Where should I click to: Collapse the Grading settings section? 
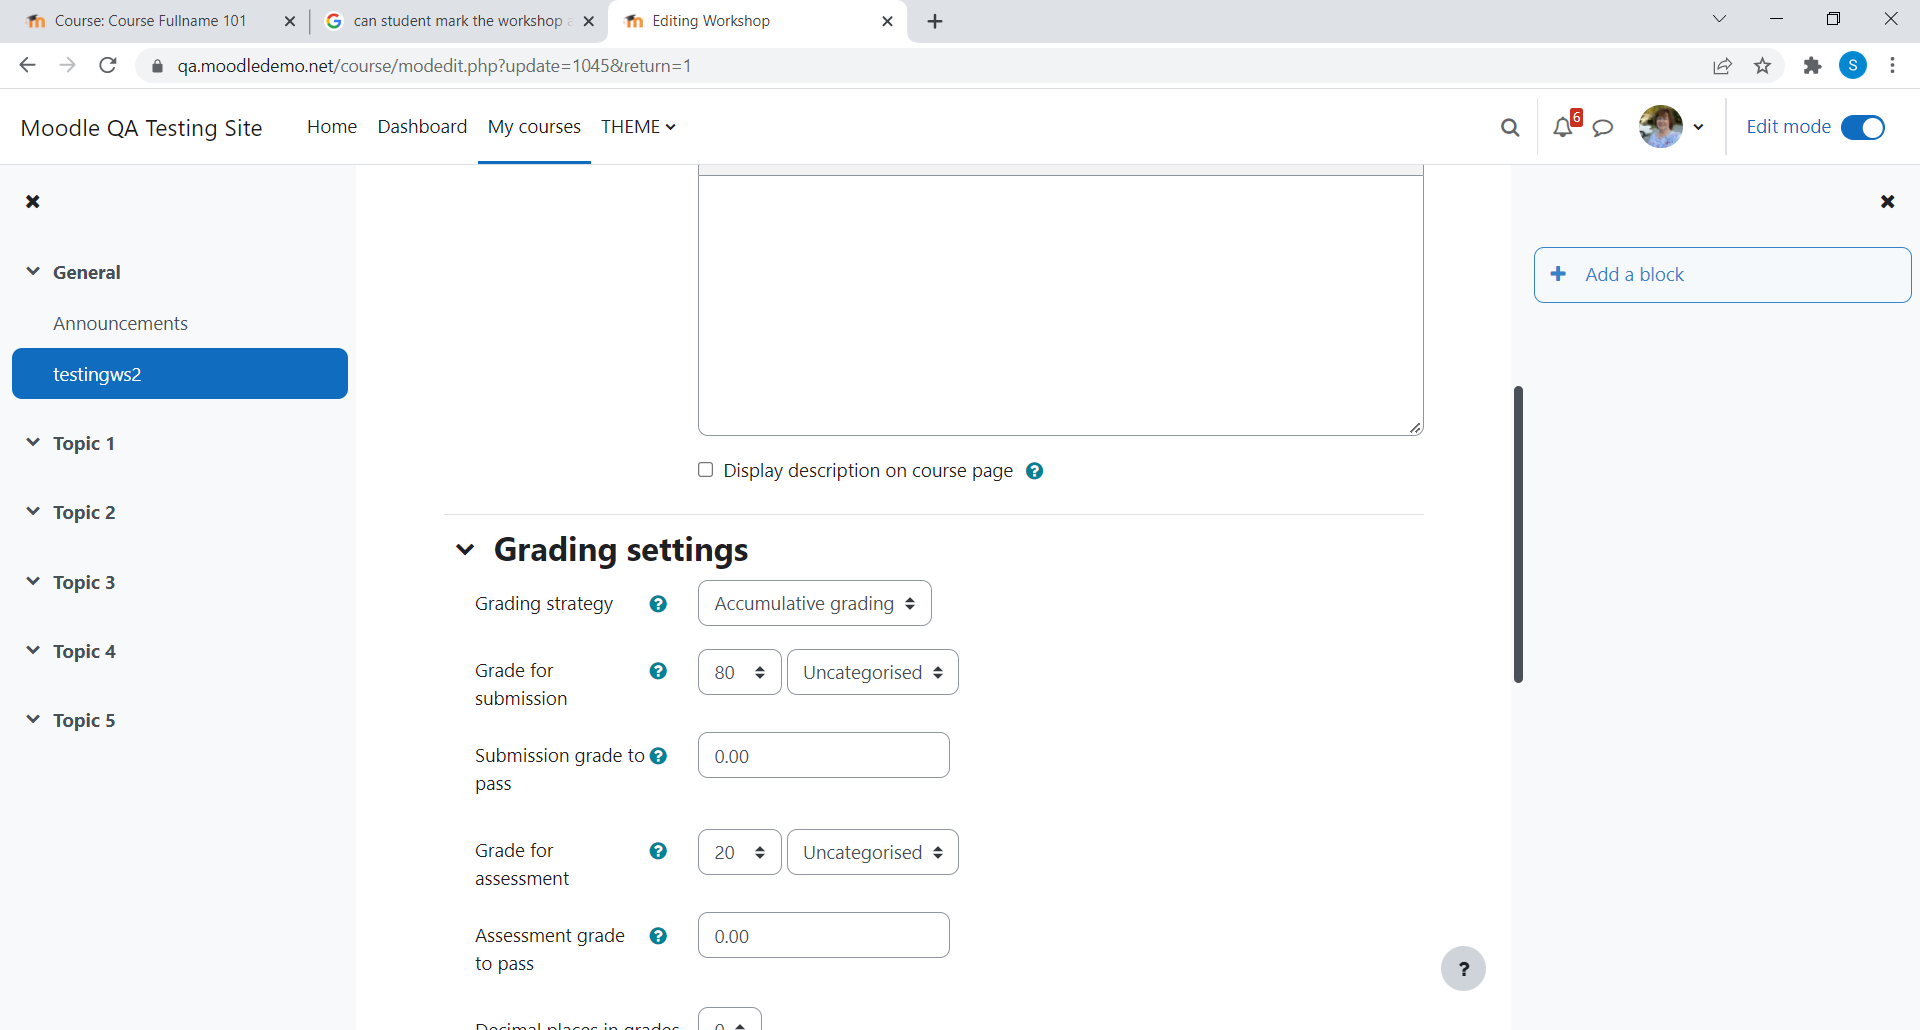point(465,549)
